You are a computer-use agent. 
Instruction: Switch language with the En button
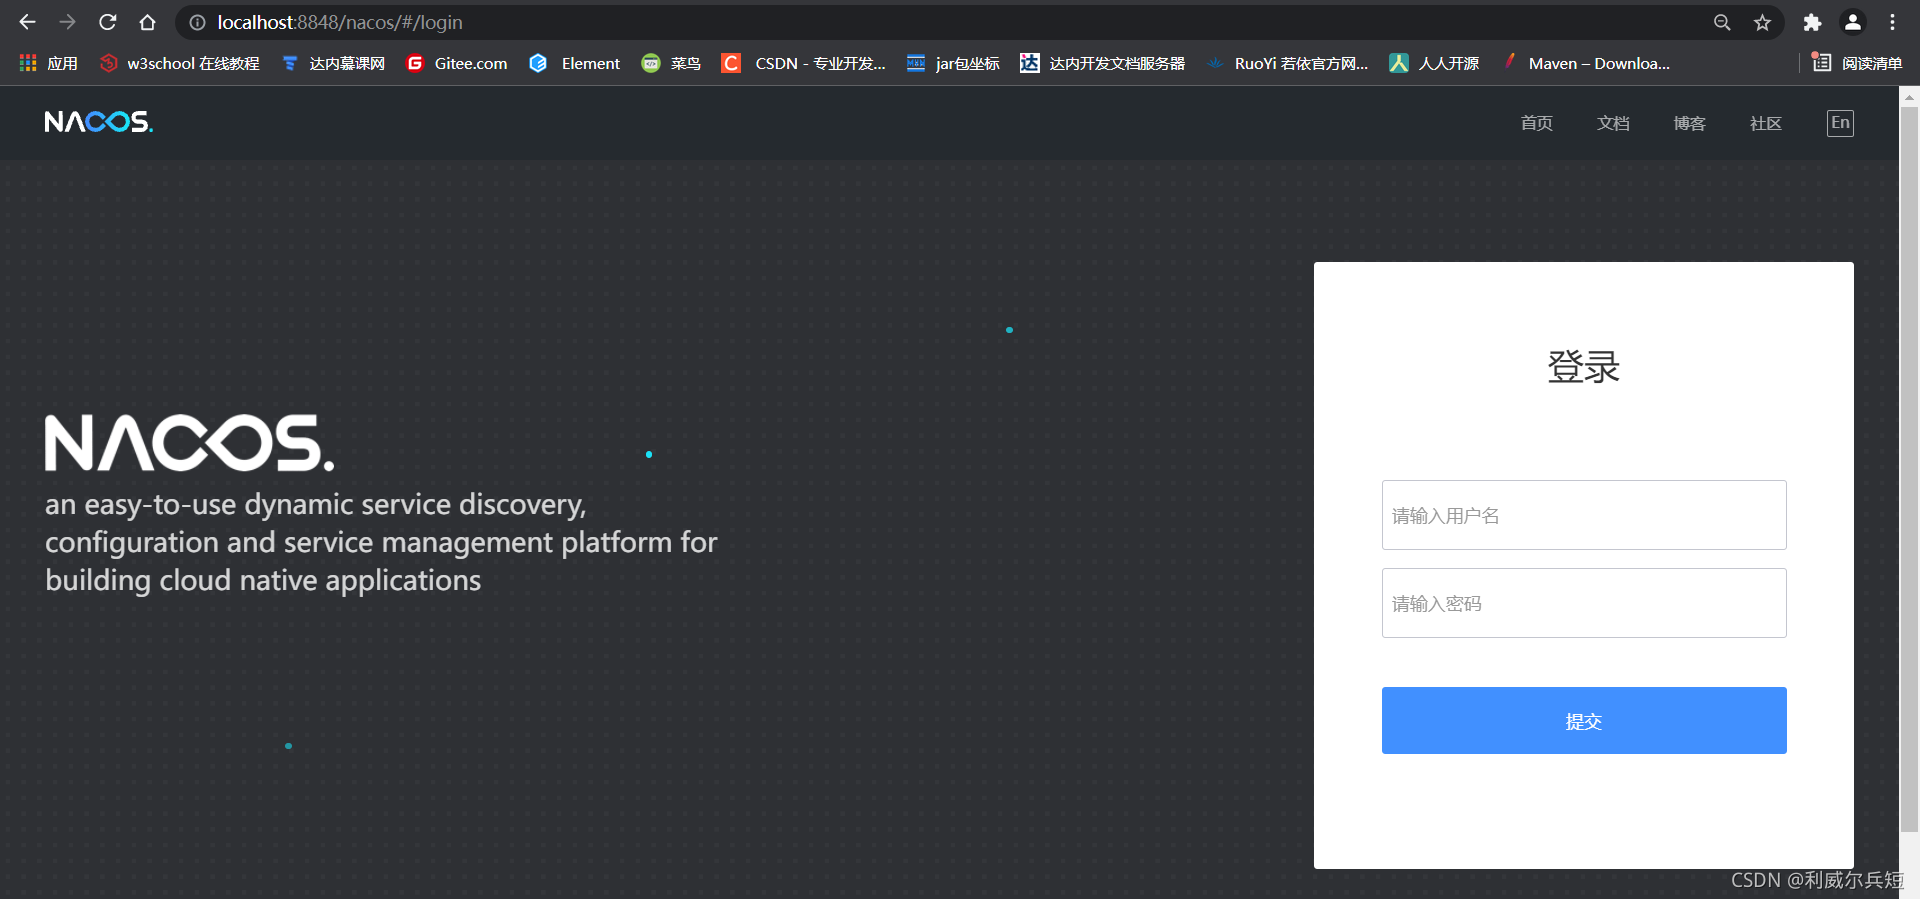[x=1840, y=123]
